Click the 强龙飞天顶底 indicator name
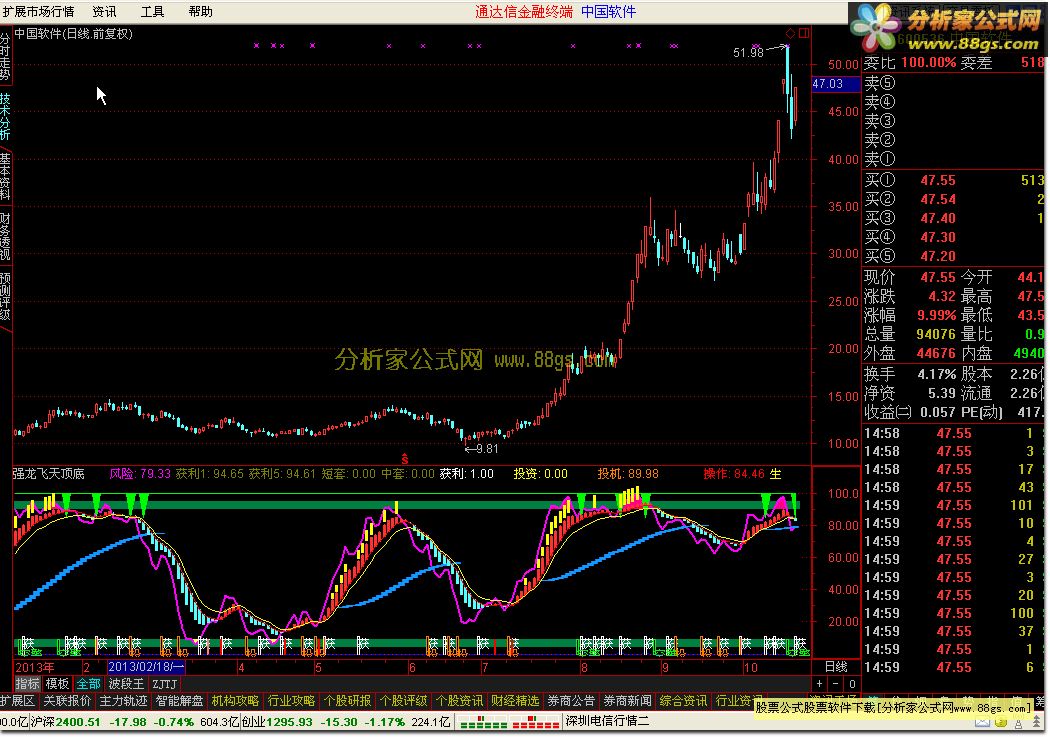Image resolution: width=1050 pixels, height=737 pixels. click(x=49, y=474)
